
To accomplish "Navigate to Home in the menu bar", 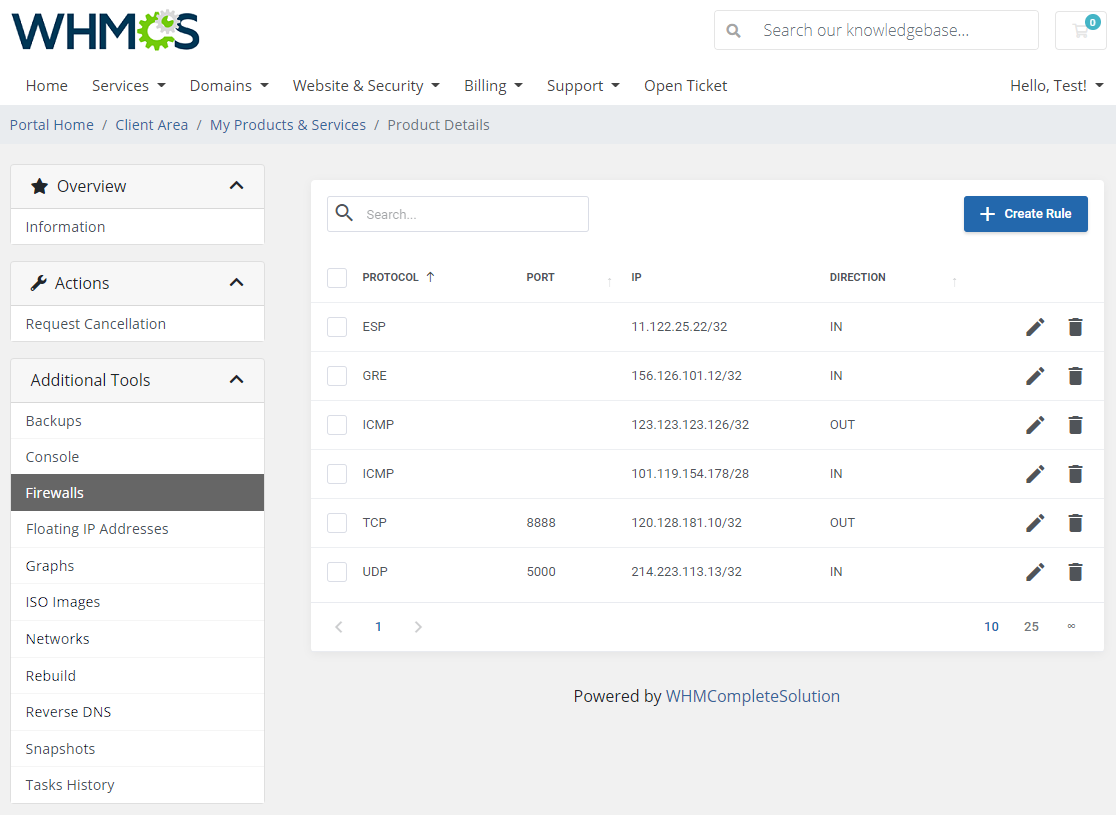I will (x=46, y=86).
